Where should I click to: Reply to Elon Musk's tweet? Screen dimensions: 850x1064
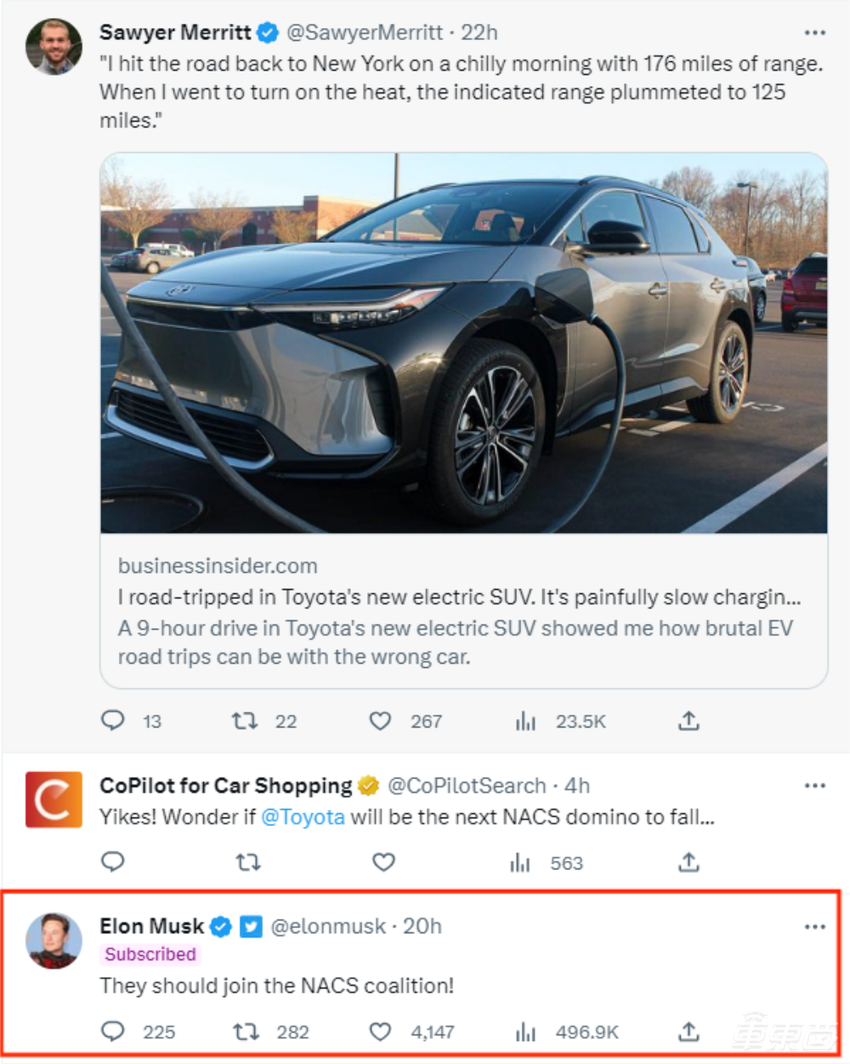[114, 1032]
